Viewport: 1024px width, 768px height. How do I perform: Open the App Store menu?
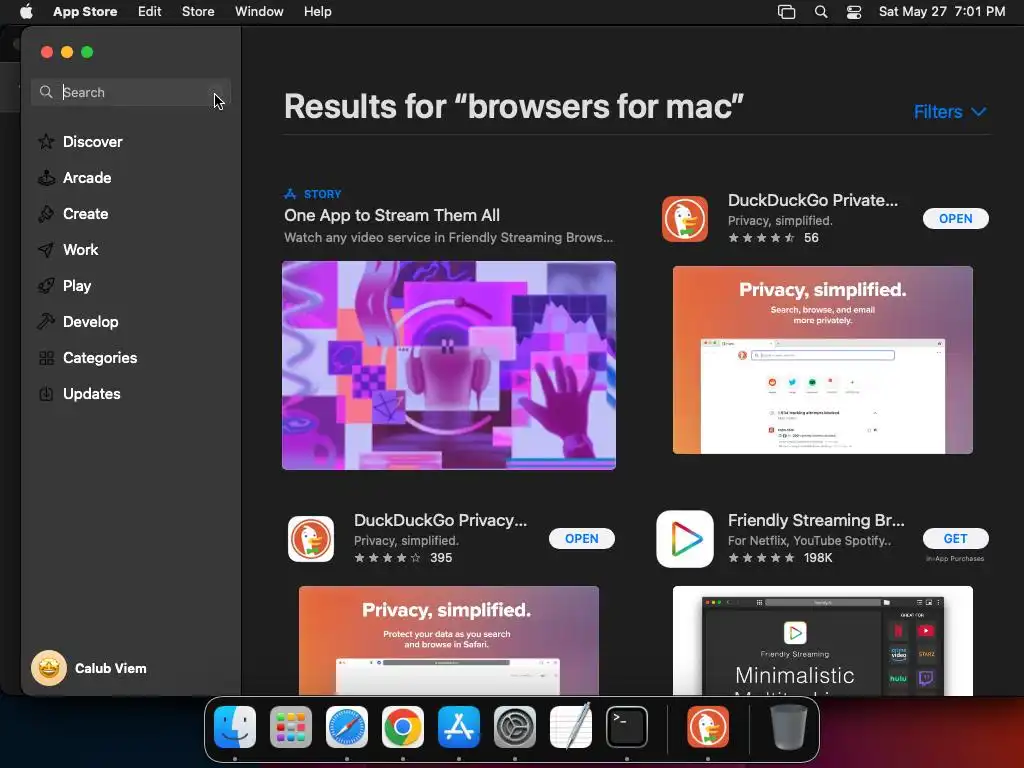85,12
